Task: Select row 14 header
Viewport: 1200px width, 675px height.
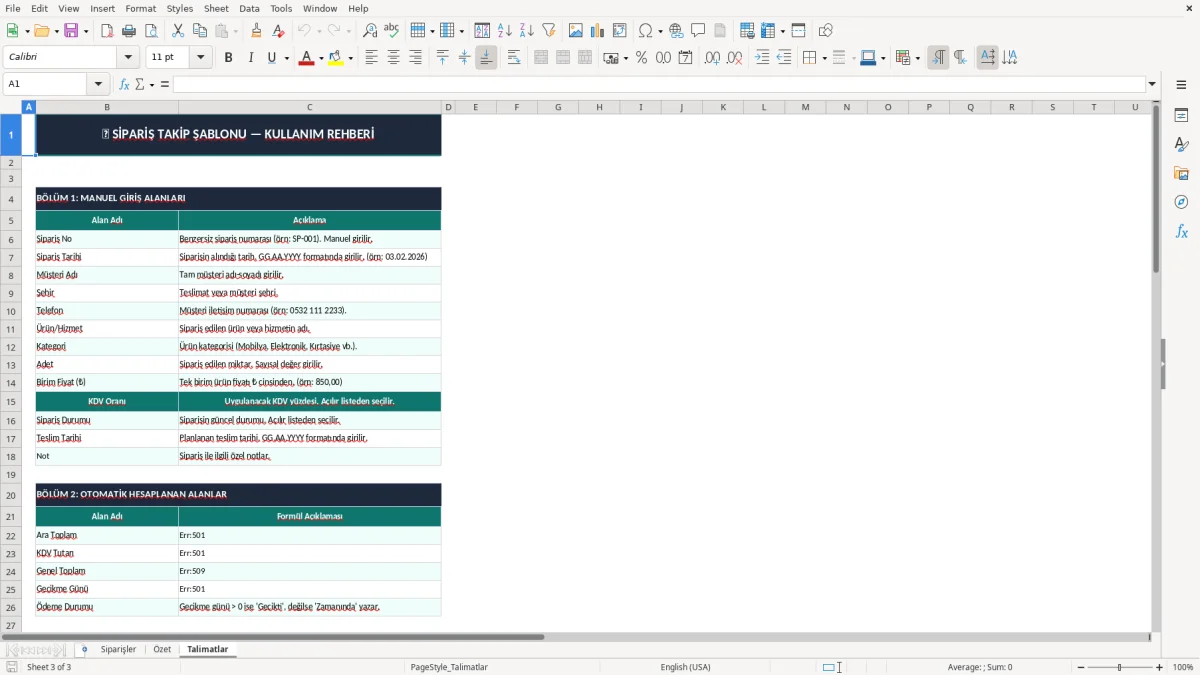Action: coord(11,382)
